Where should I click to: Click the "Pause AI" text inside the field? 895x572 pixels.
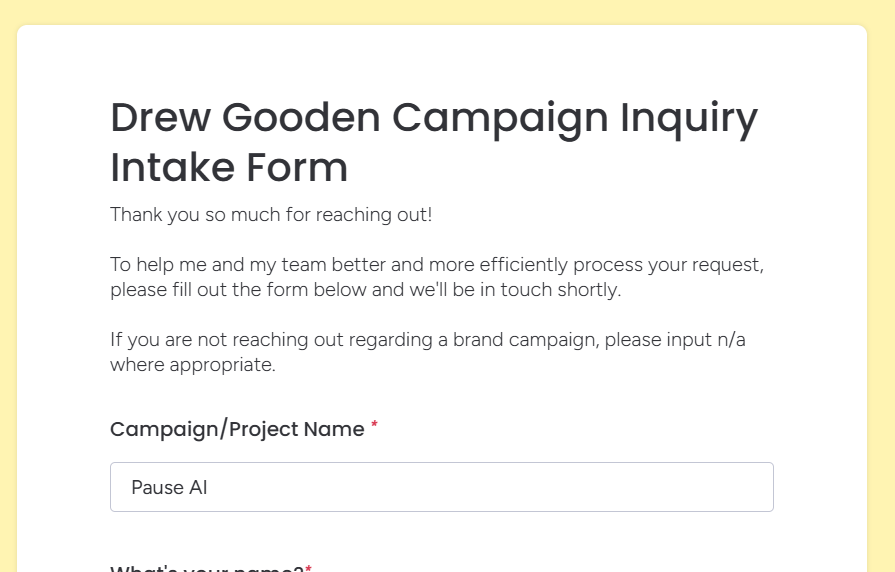coord(169,488)
